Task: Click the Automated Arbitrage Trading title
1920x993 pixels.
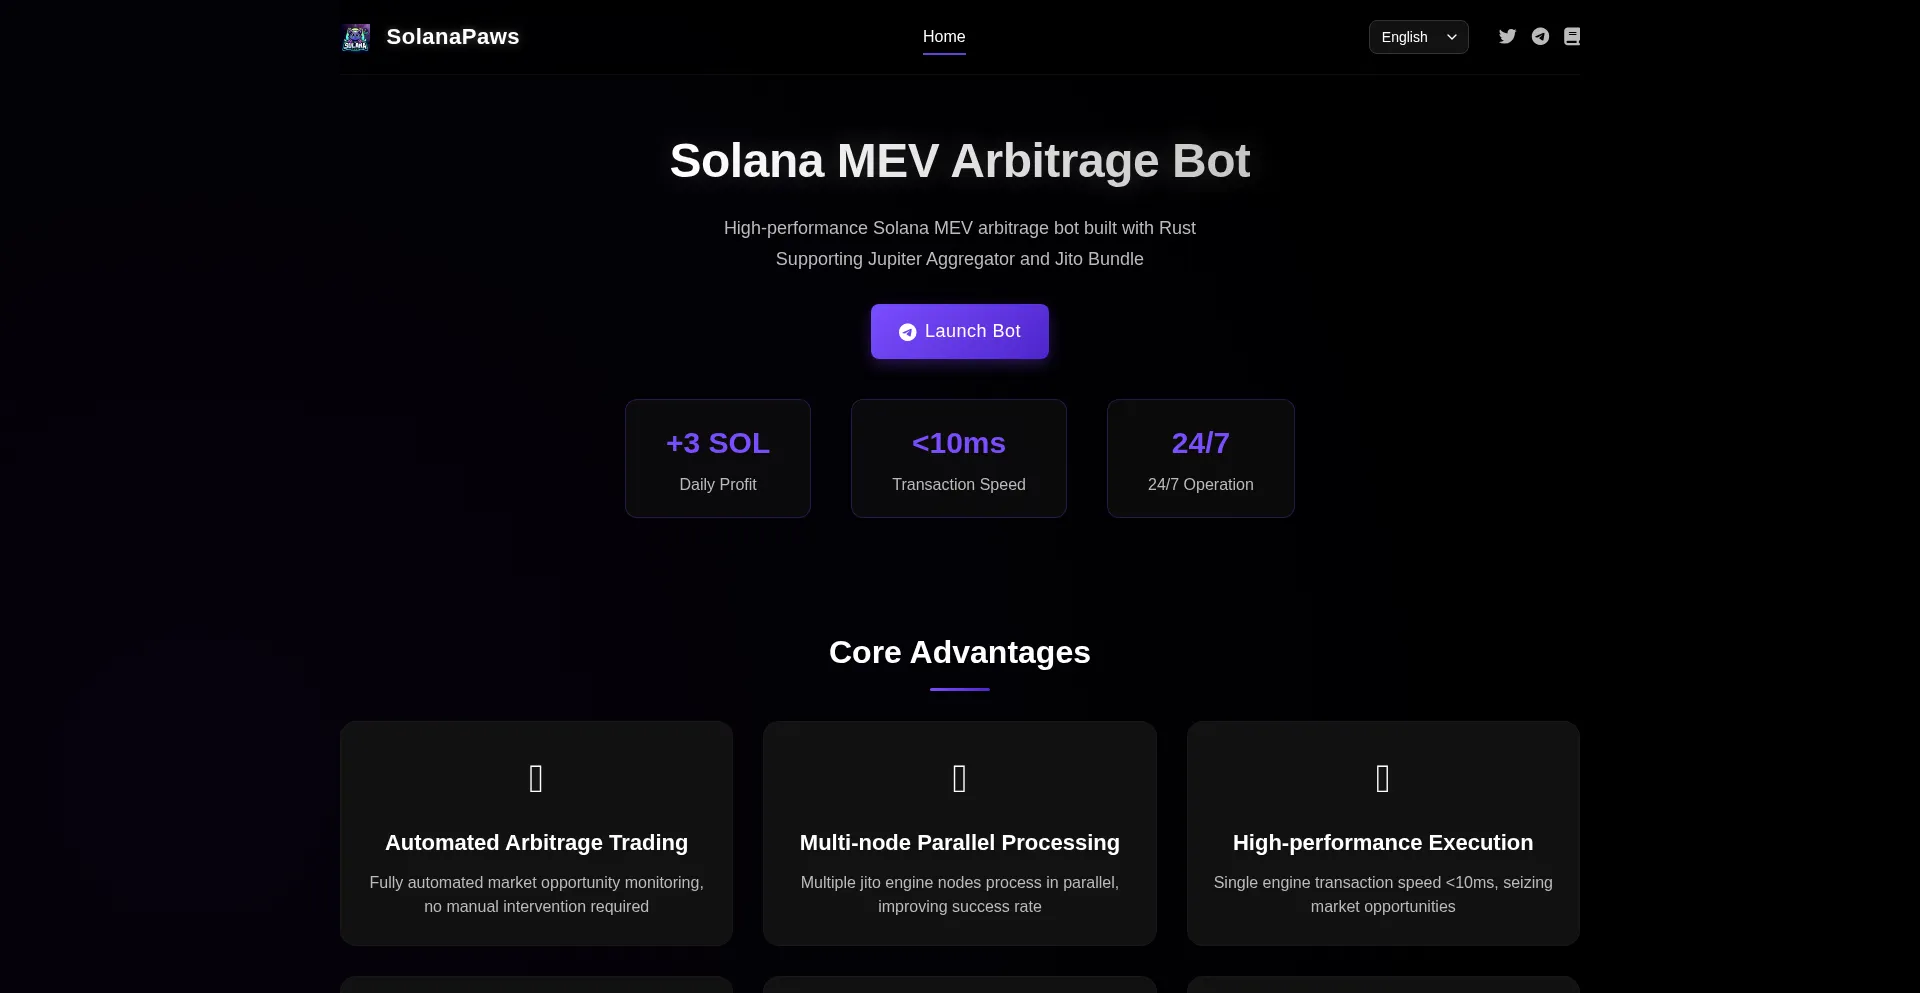Action: pyautogui.click(x=536, y=843)
